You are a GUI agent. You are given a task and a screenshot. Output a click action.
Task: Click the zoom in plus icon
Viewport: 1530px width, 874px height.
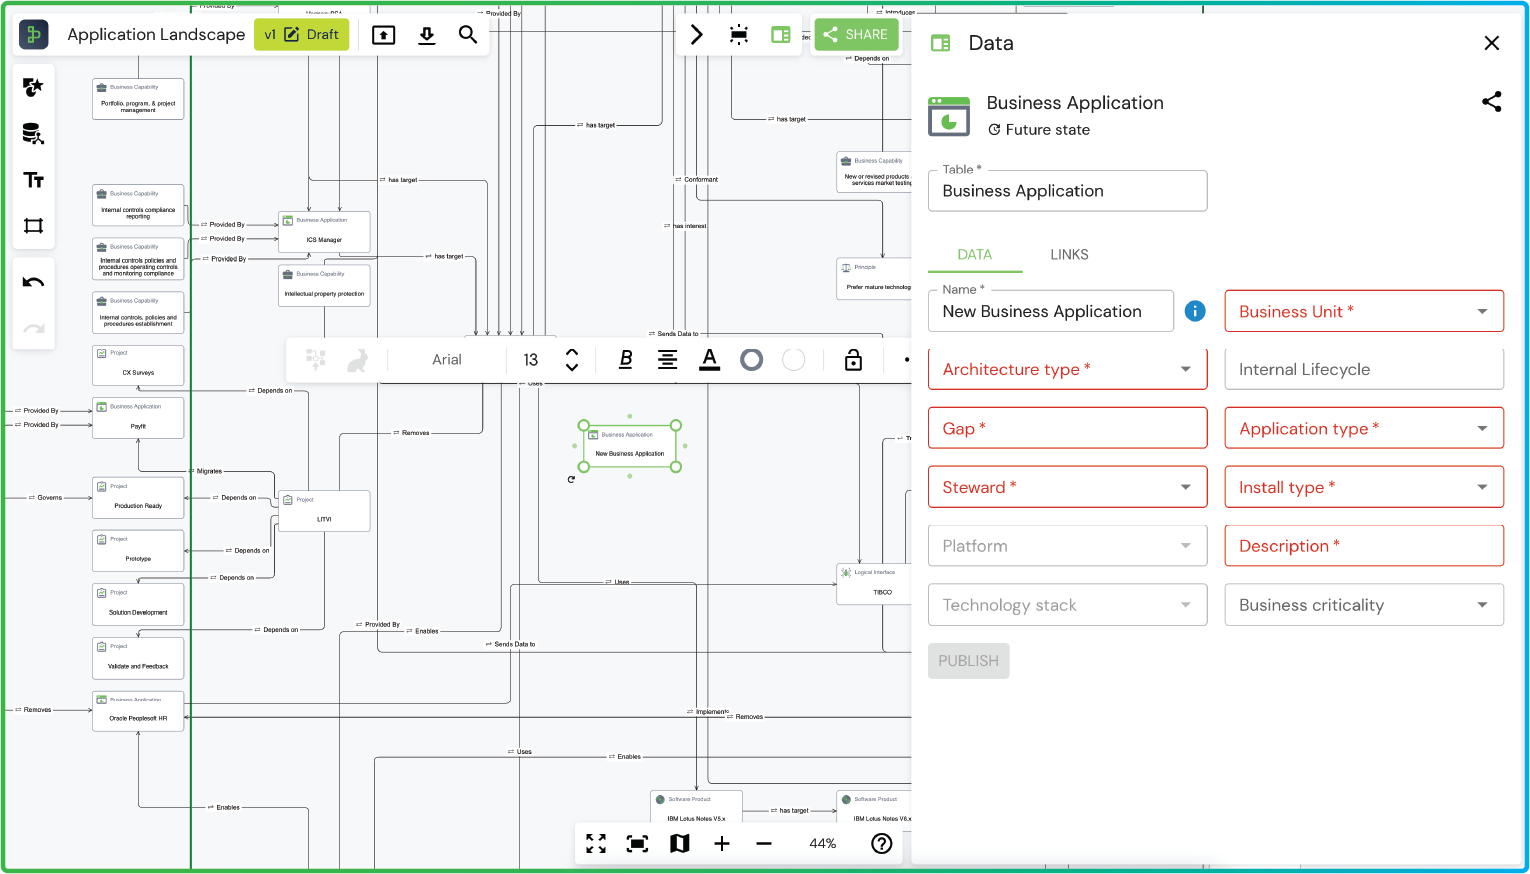pos(722,844)
